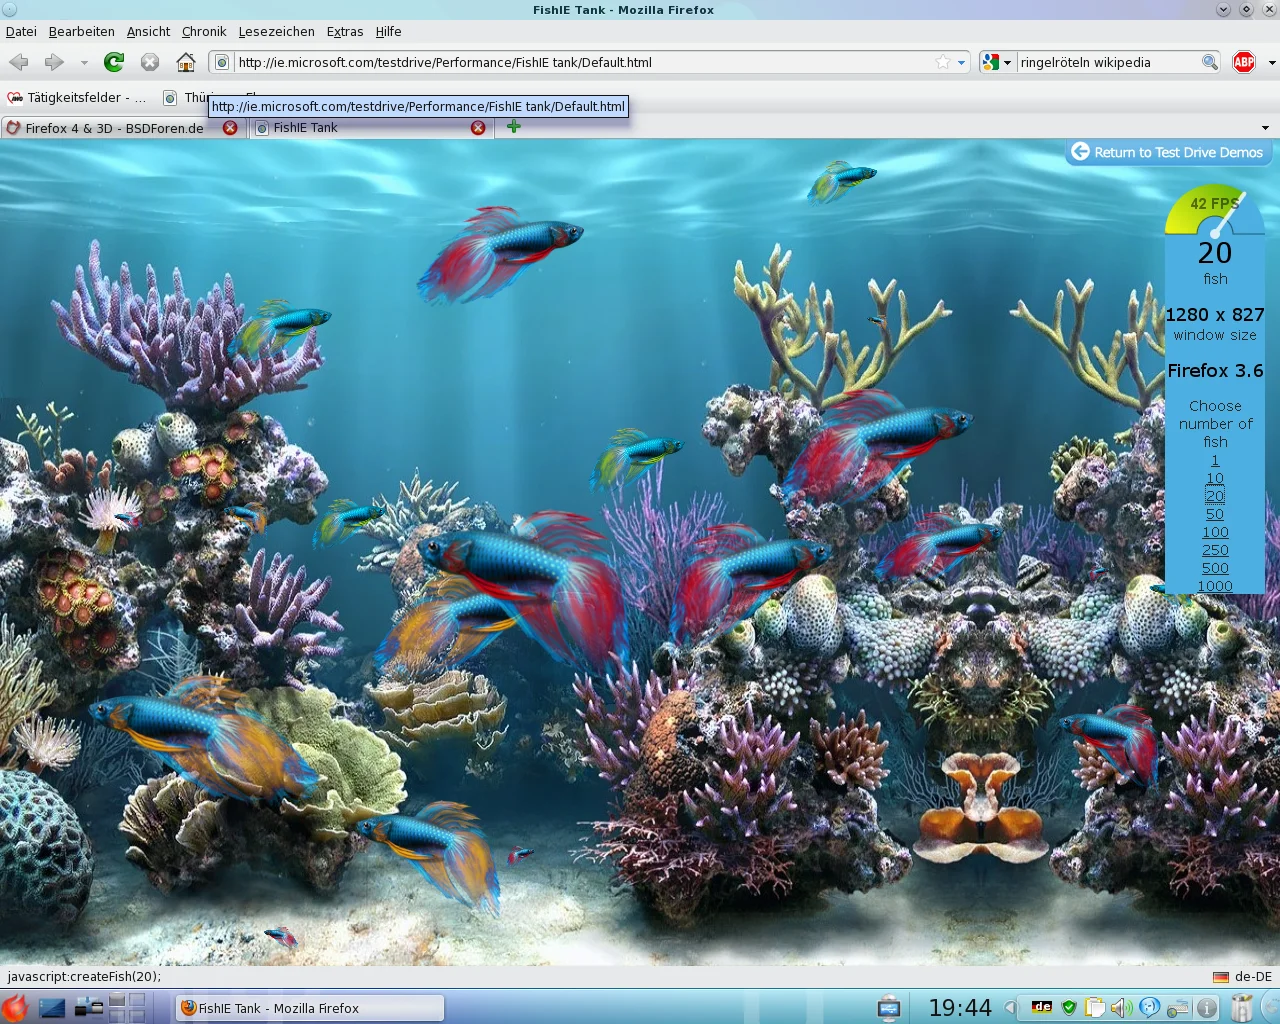Screen dimensions: 1280x1024
Task: Click the volume speaker tray icon
Action: pos(1121,1007)
